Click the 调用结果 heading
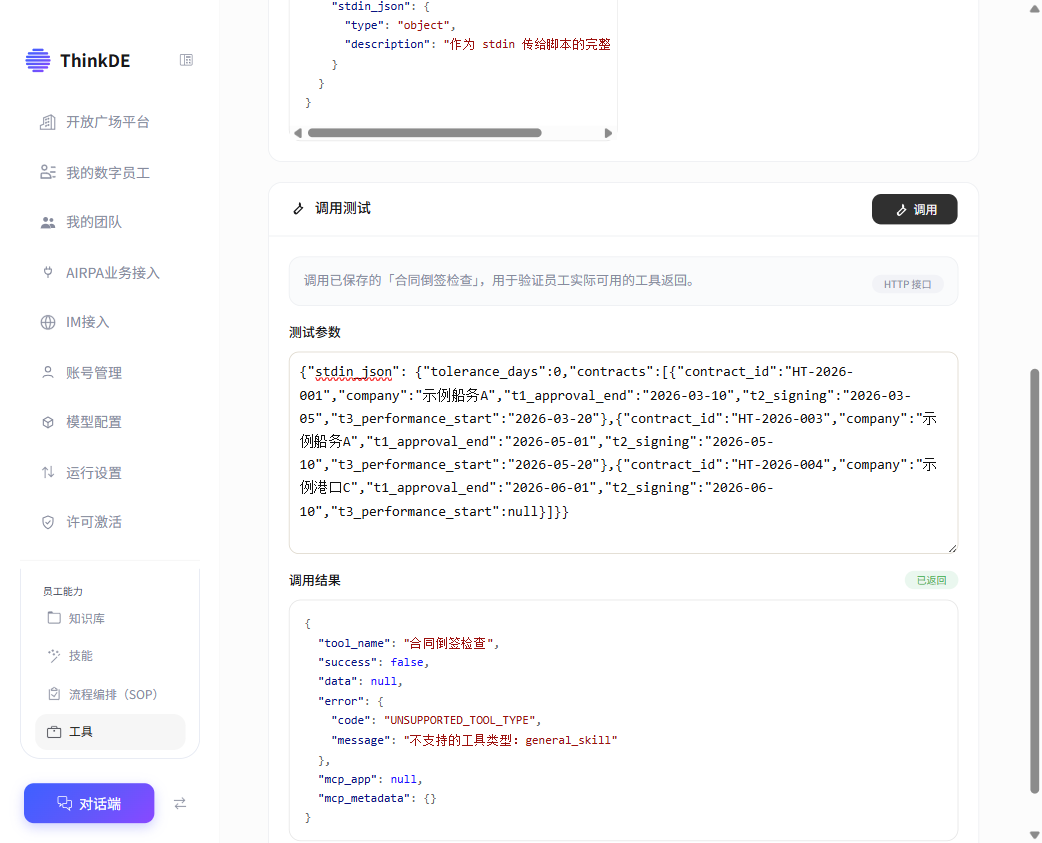The width and height of the screenshot is (1042, 843). coord(315,581)
